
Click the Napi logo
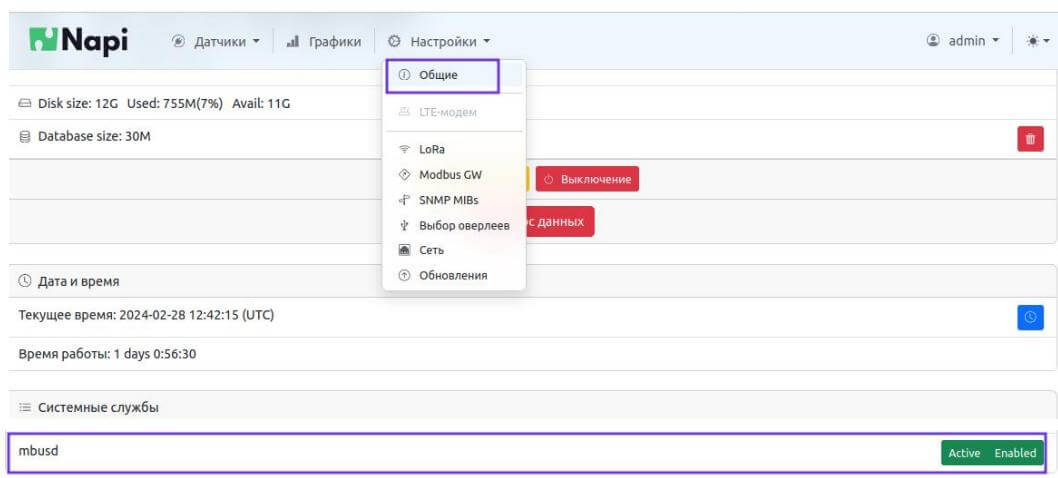click(78, 41)
